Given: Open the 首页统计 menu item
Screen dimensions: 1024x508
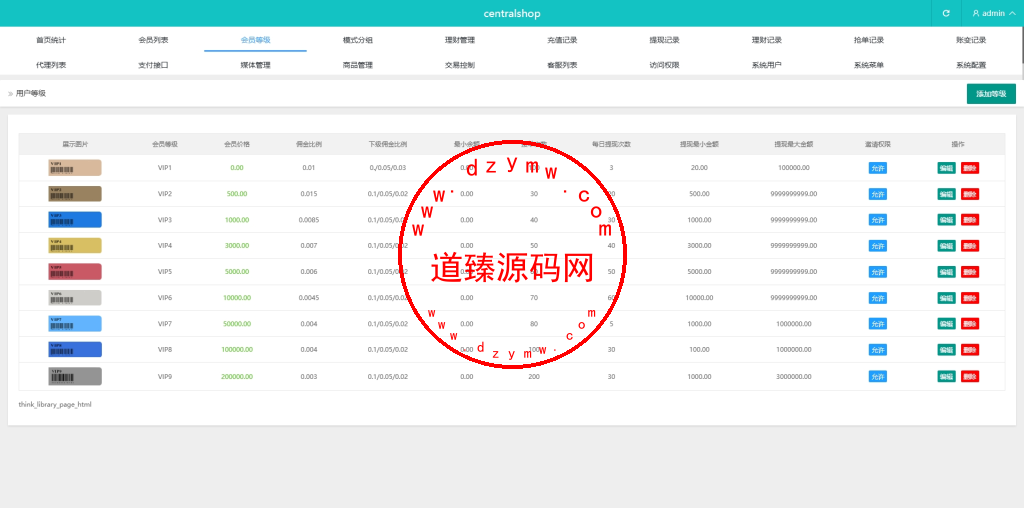Looking at the screenshot, I should (51, 40).
